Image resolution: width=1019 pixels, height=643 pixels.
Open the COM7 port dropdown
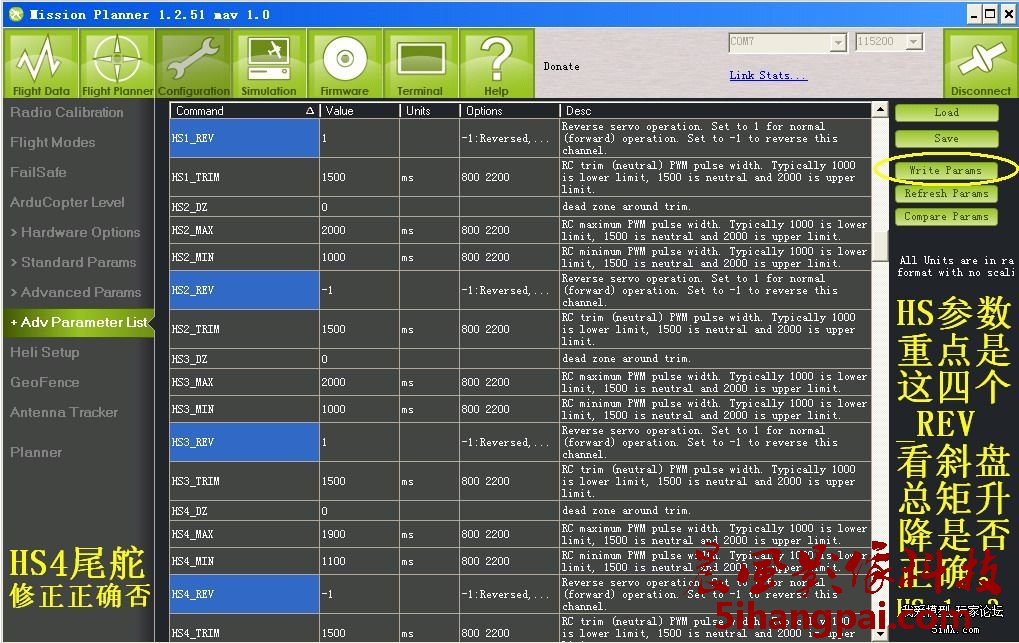click(839, 42)
